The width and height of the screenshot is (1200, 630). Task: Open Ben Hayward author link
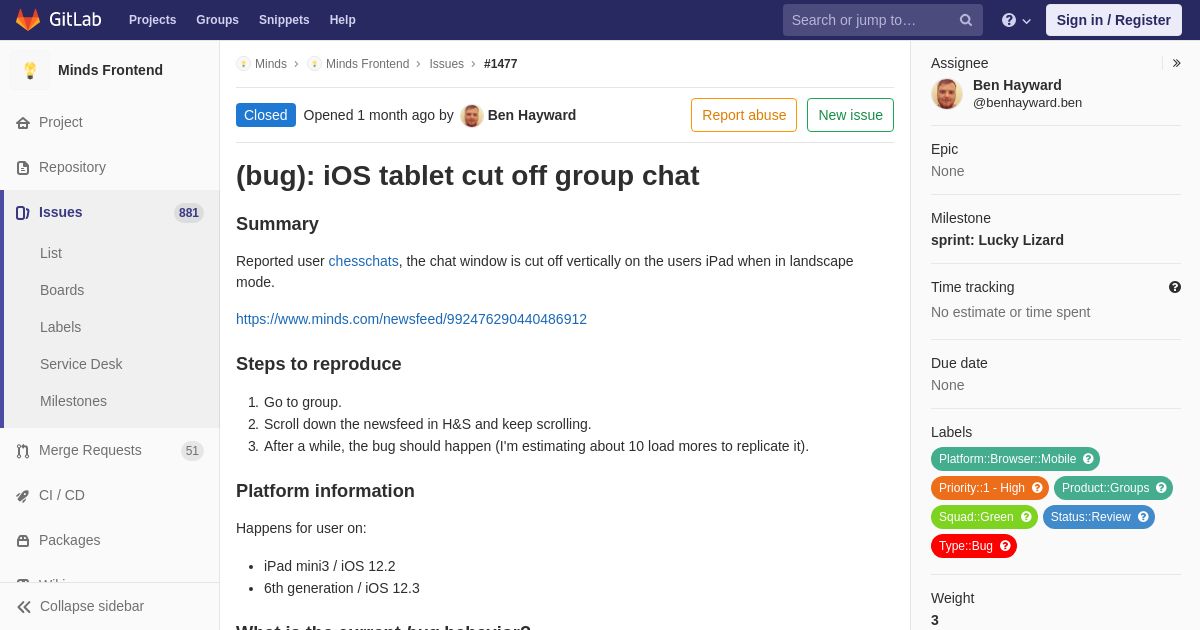coord(532,115)
